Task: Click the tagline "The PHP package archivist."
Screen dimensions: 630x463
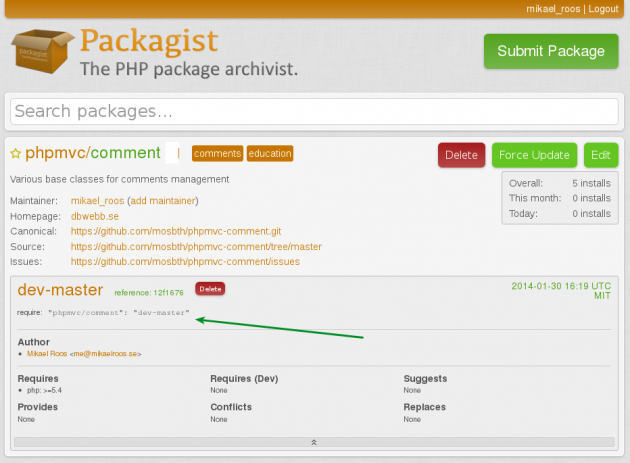Action: [189, 69]
